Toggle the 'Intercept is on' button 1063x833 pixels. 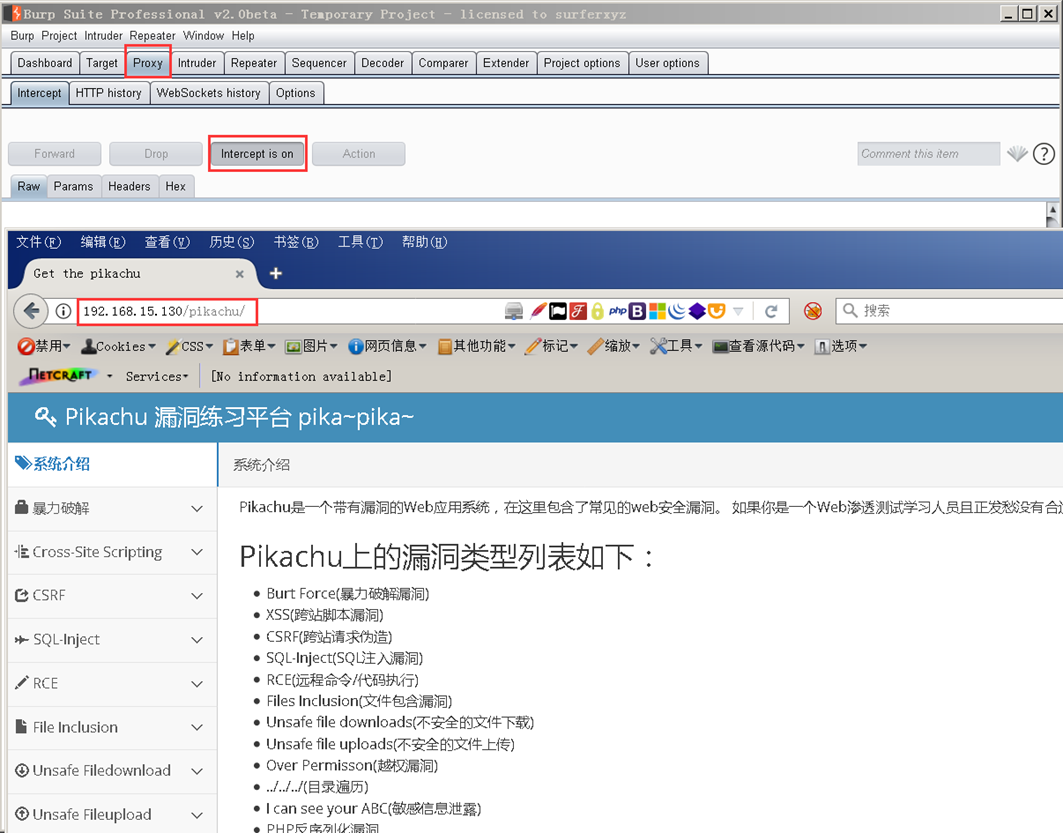[x=257, y=154]
